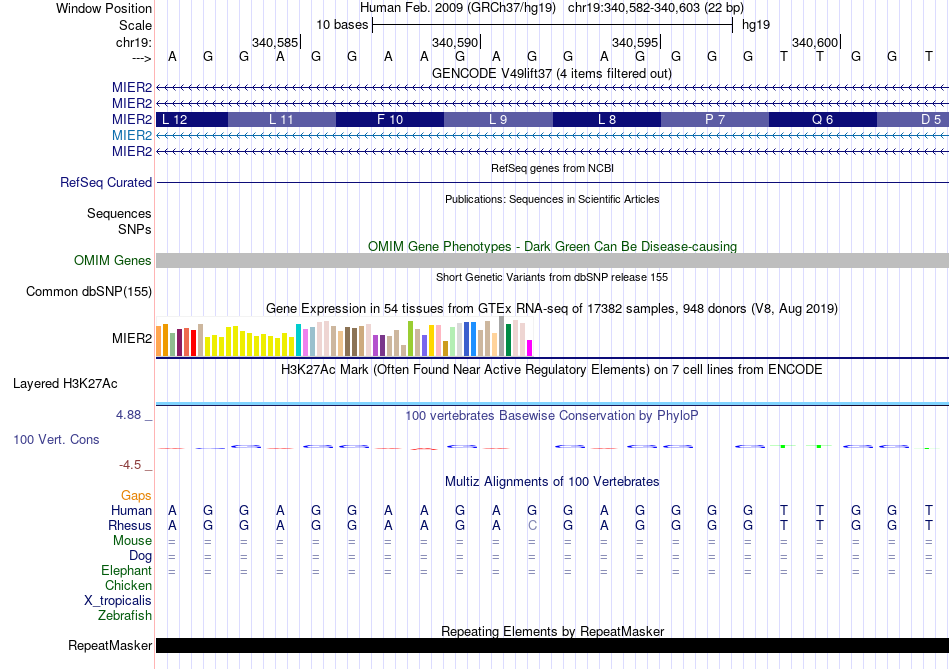Screen dimensions: 950x669
Task: Click the RefSeq Curated track label
Action: tap(106, 183)
